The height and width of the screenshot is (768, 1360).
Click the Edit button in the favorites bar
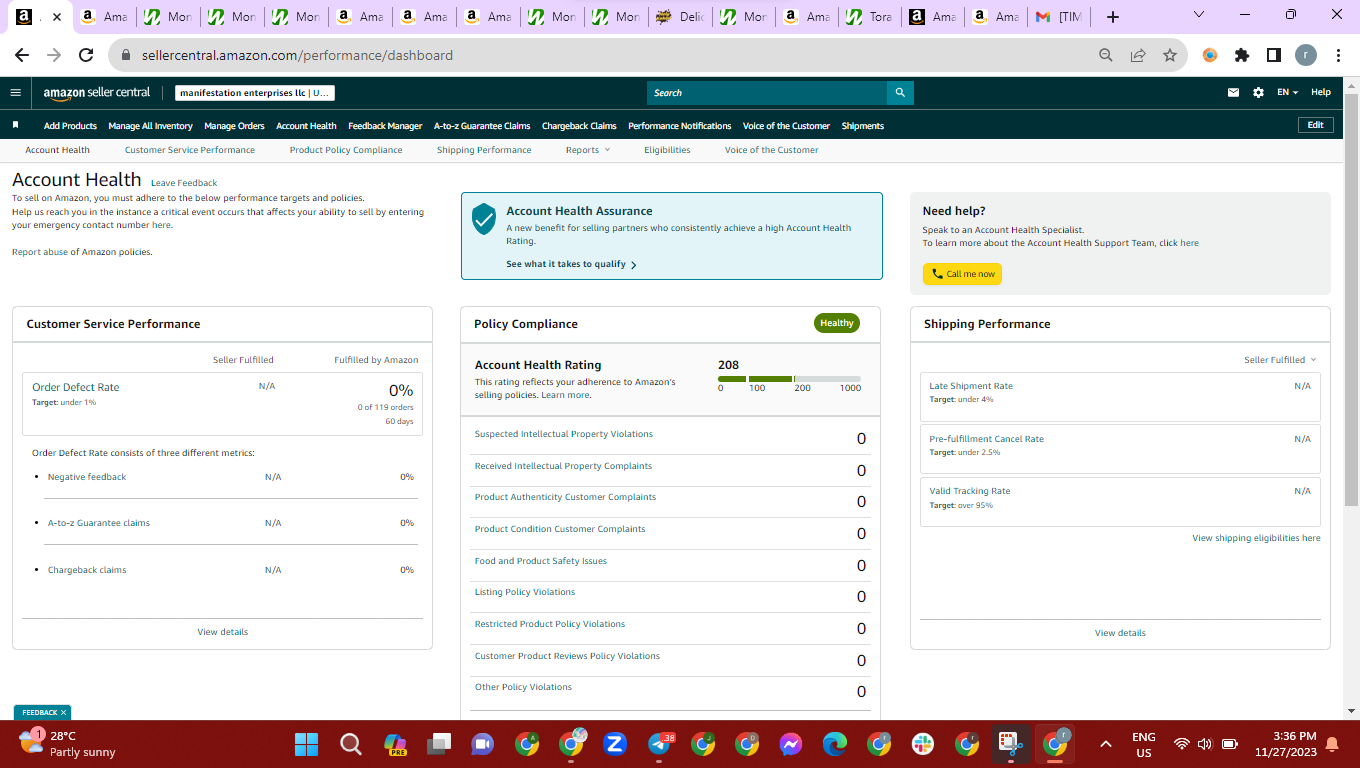[1315, 125]
